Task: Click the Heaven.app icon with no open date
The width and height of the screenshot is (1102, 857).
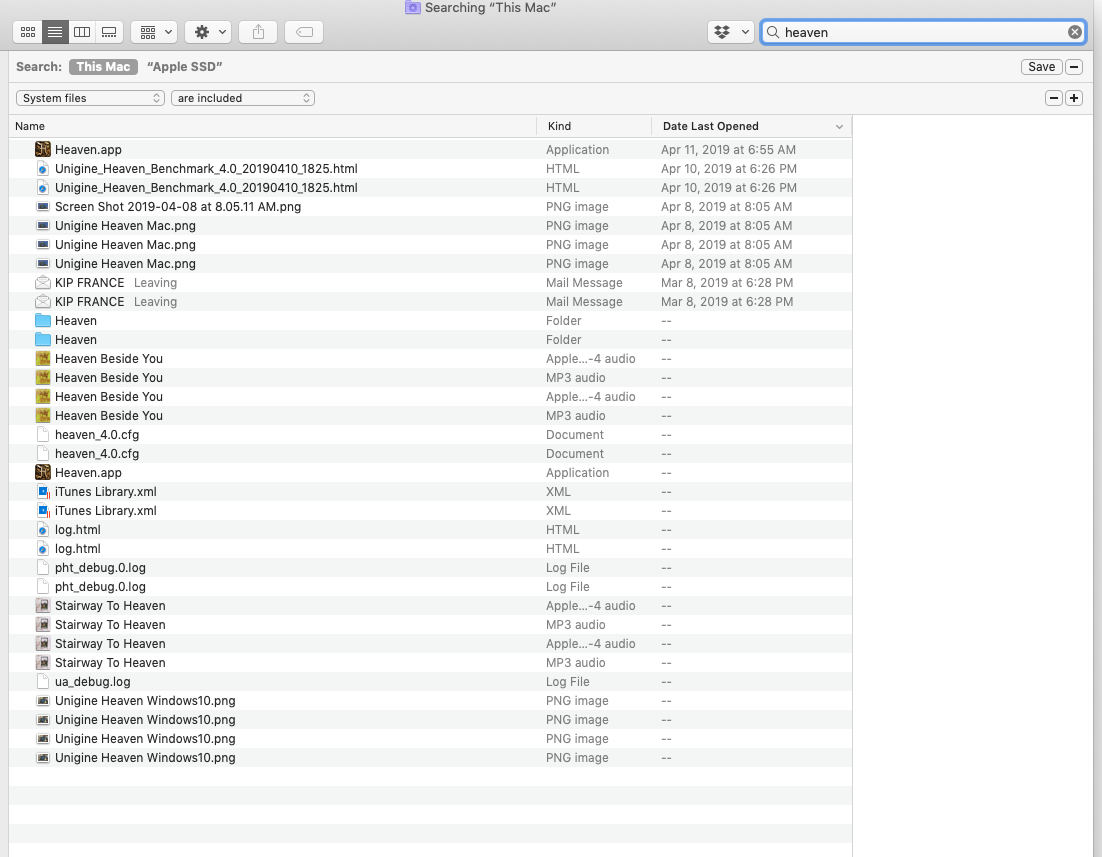Action: [x=43, y=472]
